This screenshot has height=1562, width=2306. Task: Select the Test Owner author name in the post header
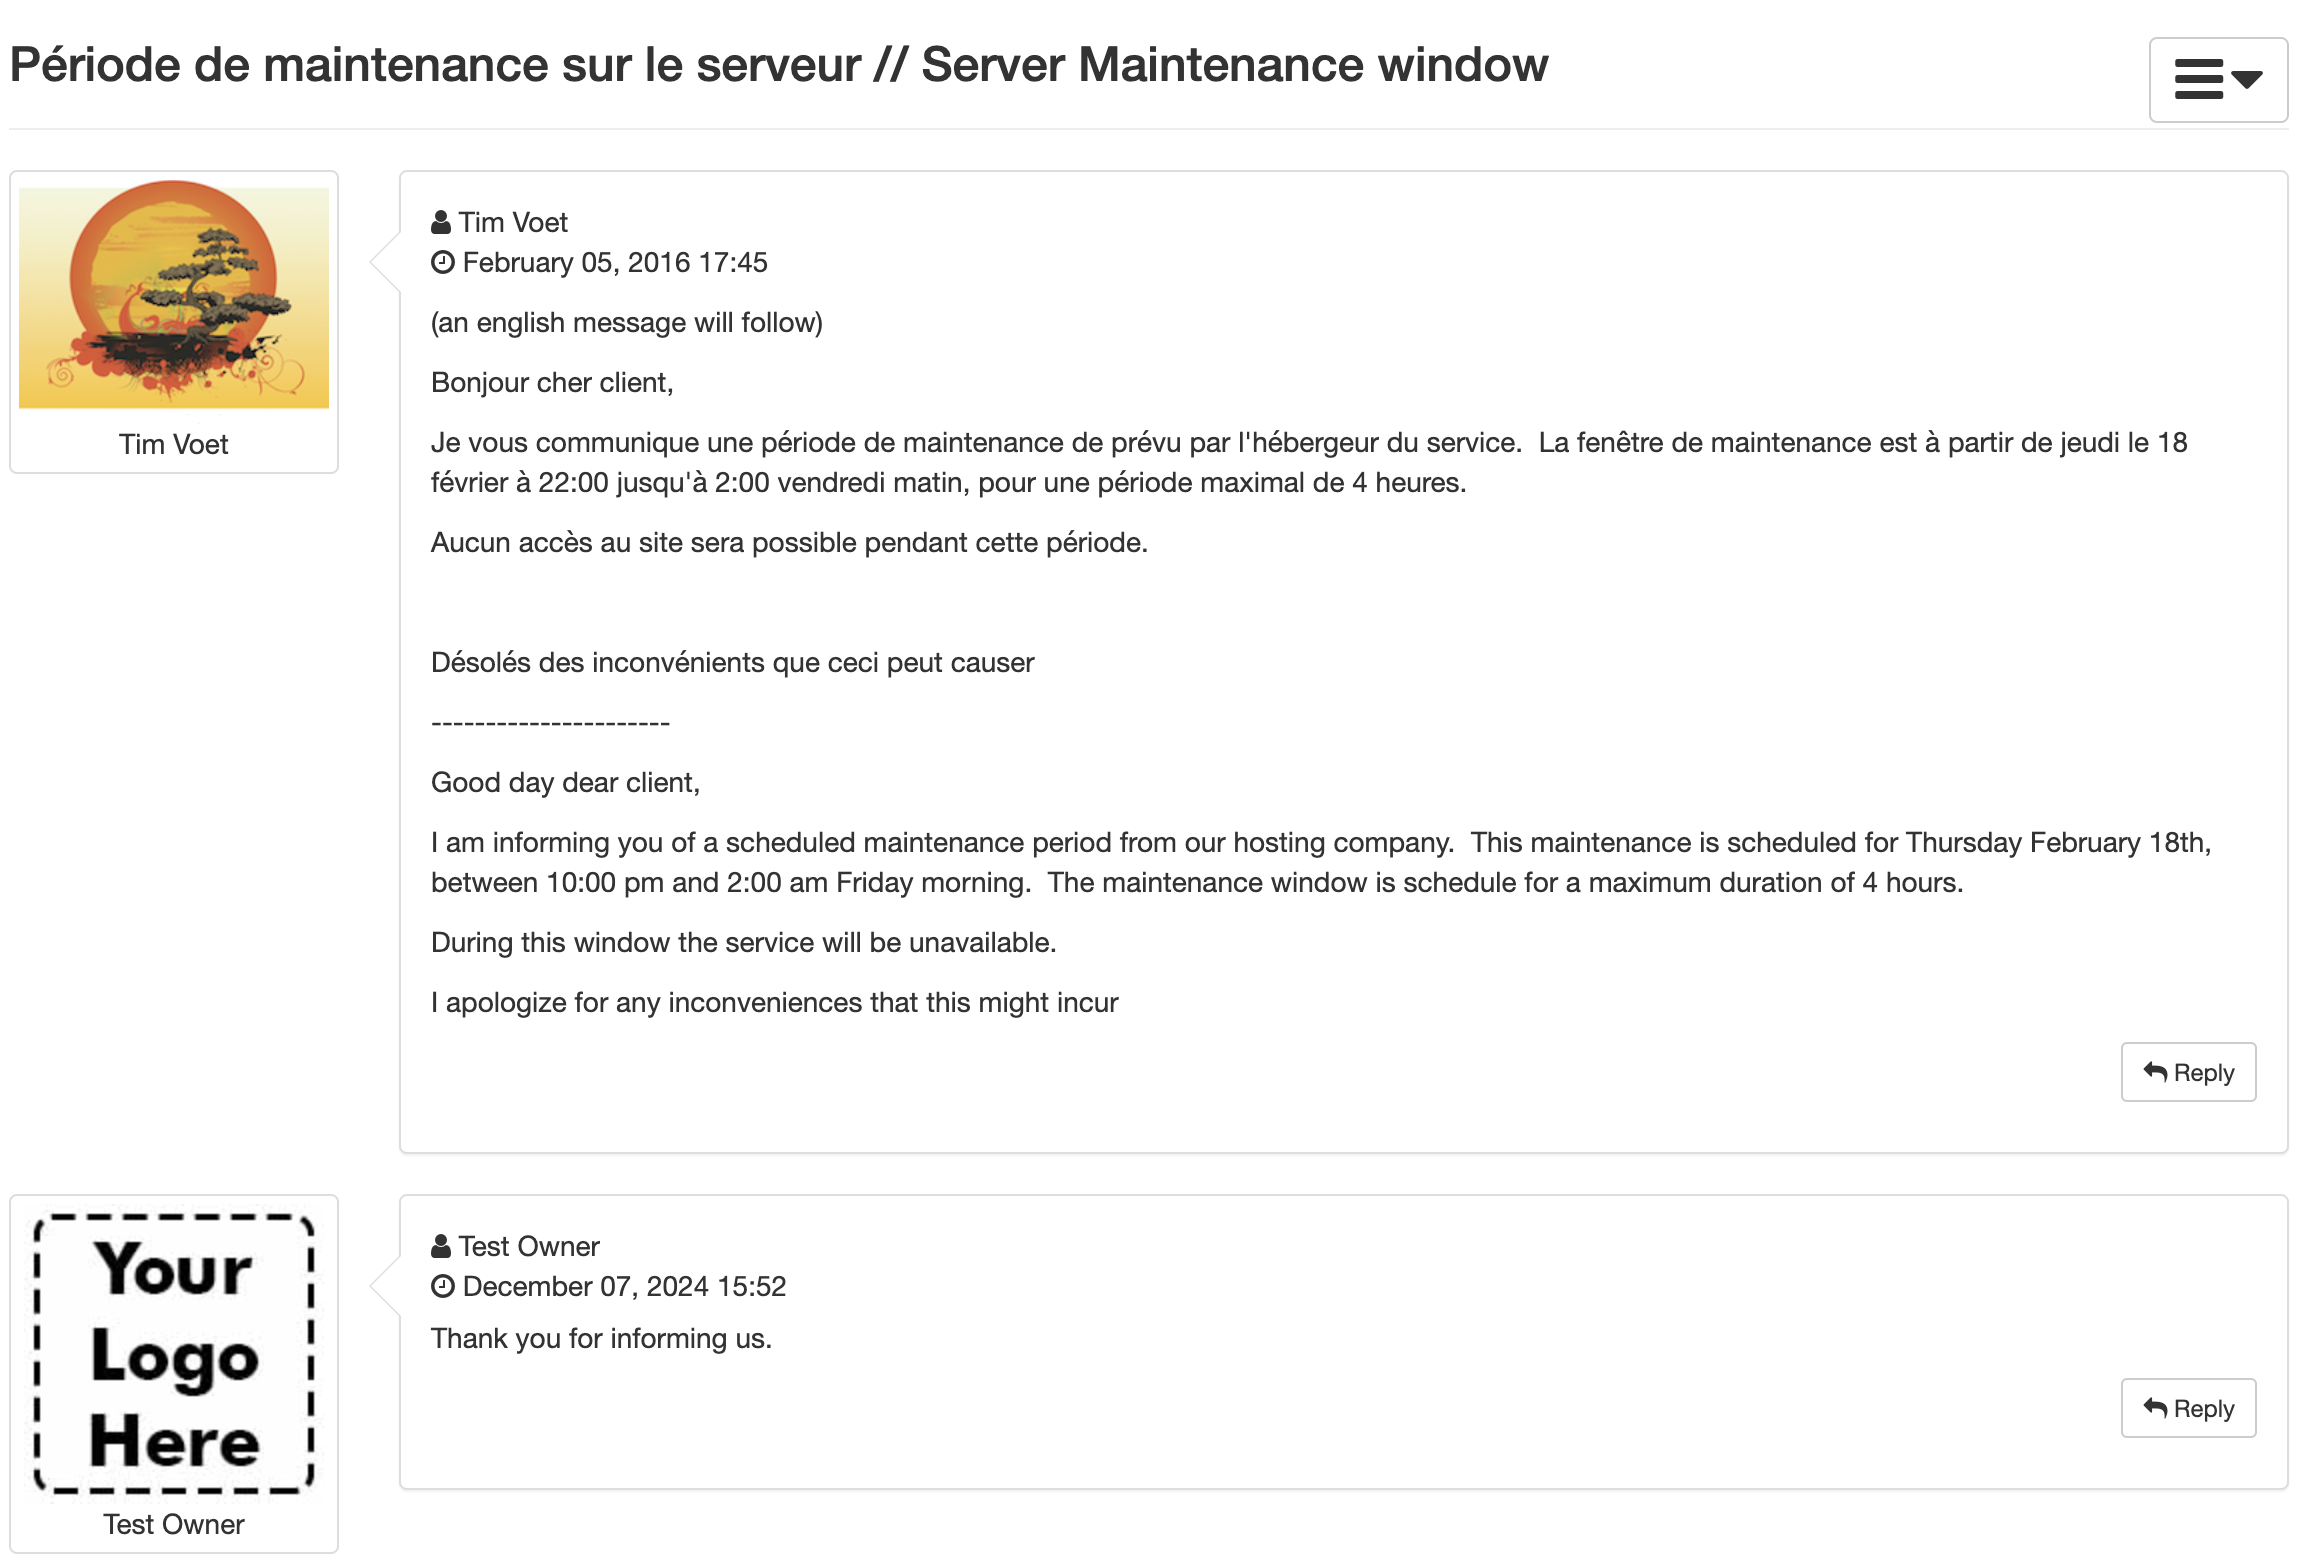[529, 1246]
